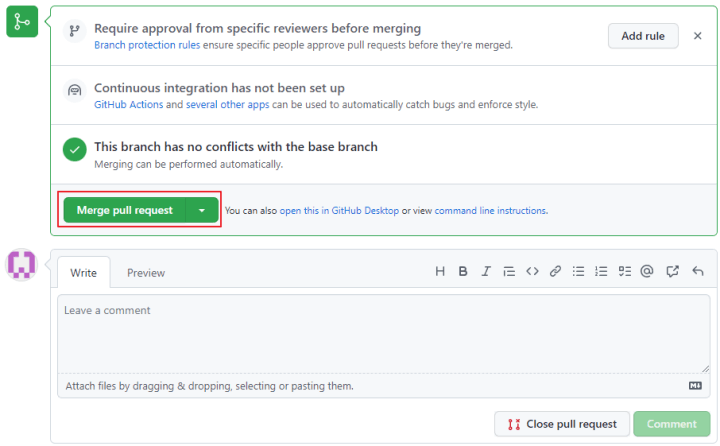
Task: Add a link with the chain icon
Action: (x=555, y=271)
